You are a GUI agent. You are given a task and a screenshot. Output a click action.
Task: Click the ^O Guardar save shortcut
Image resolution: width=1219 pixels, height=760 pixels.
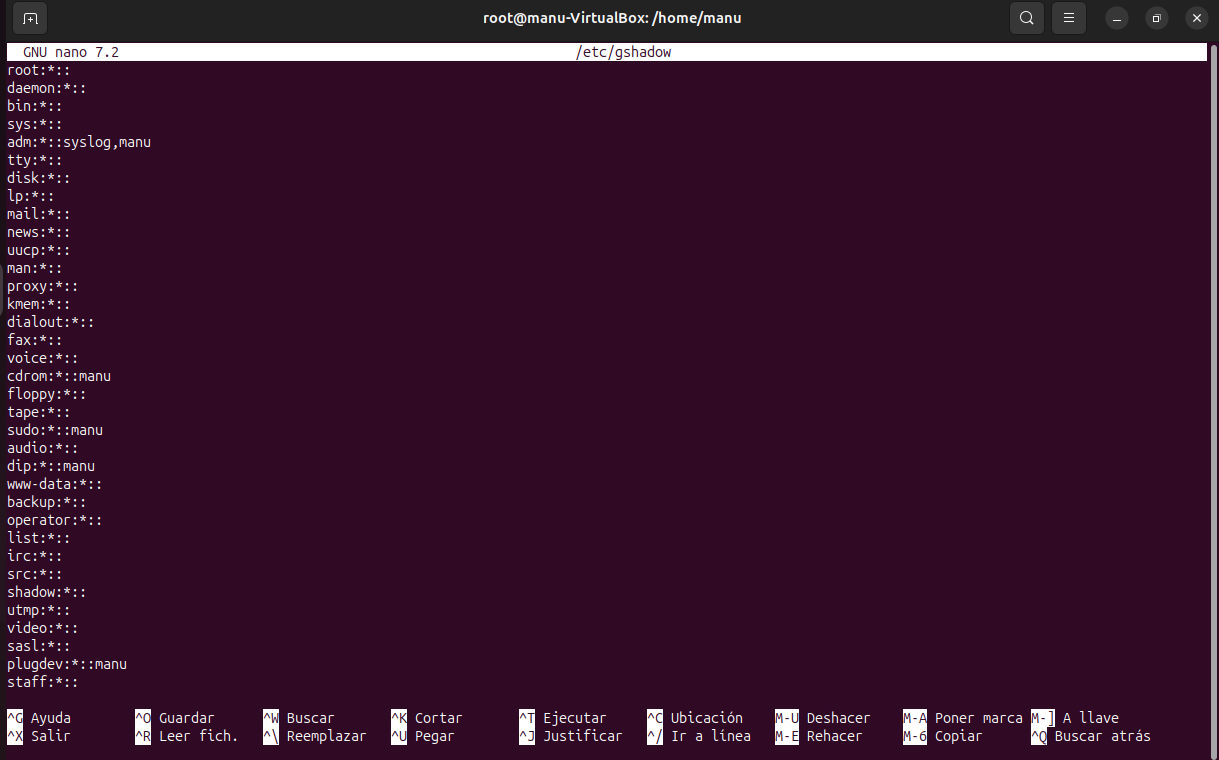(x=174, y=718)
